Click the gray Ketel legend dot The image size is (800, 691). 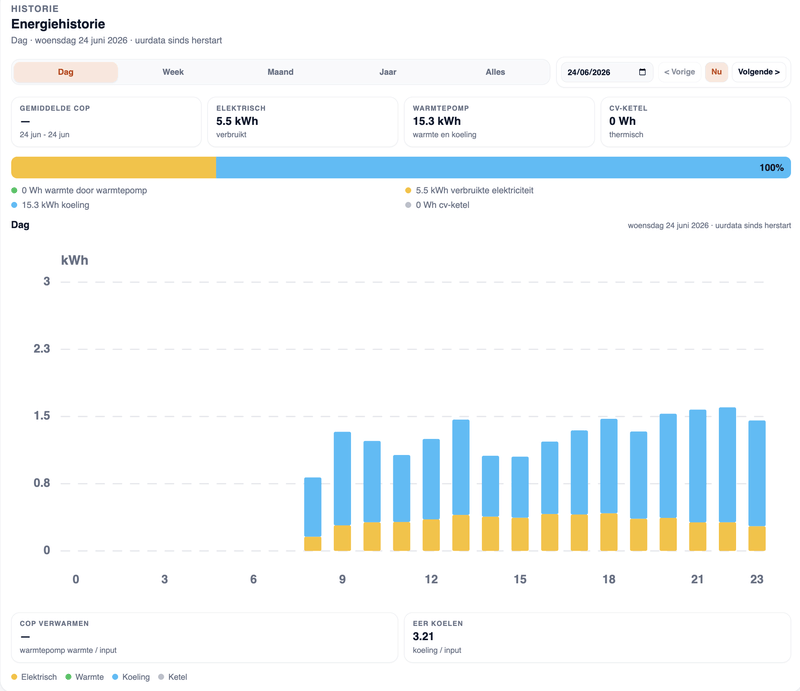click(161, 677)
